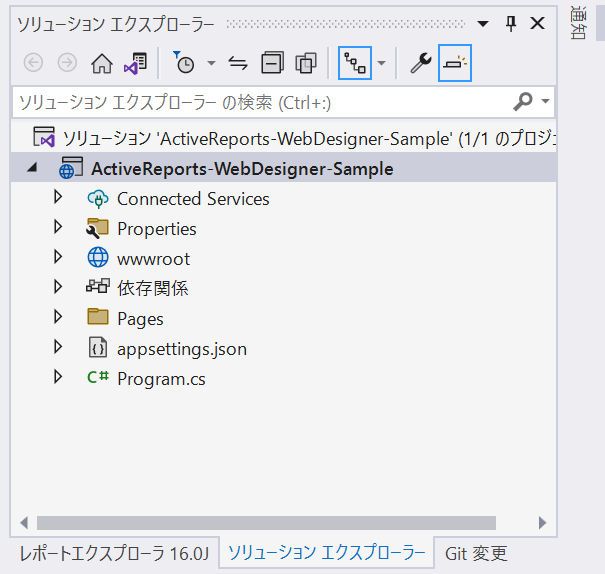This screenshot has width=605, height=574.
Task: Switch to レポートエクスプローラ 16.0J tab
Action: coord(114,553)
